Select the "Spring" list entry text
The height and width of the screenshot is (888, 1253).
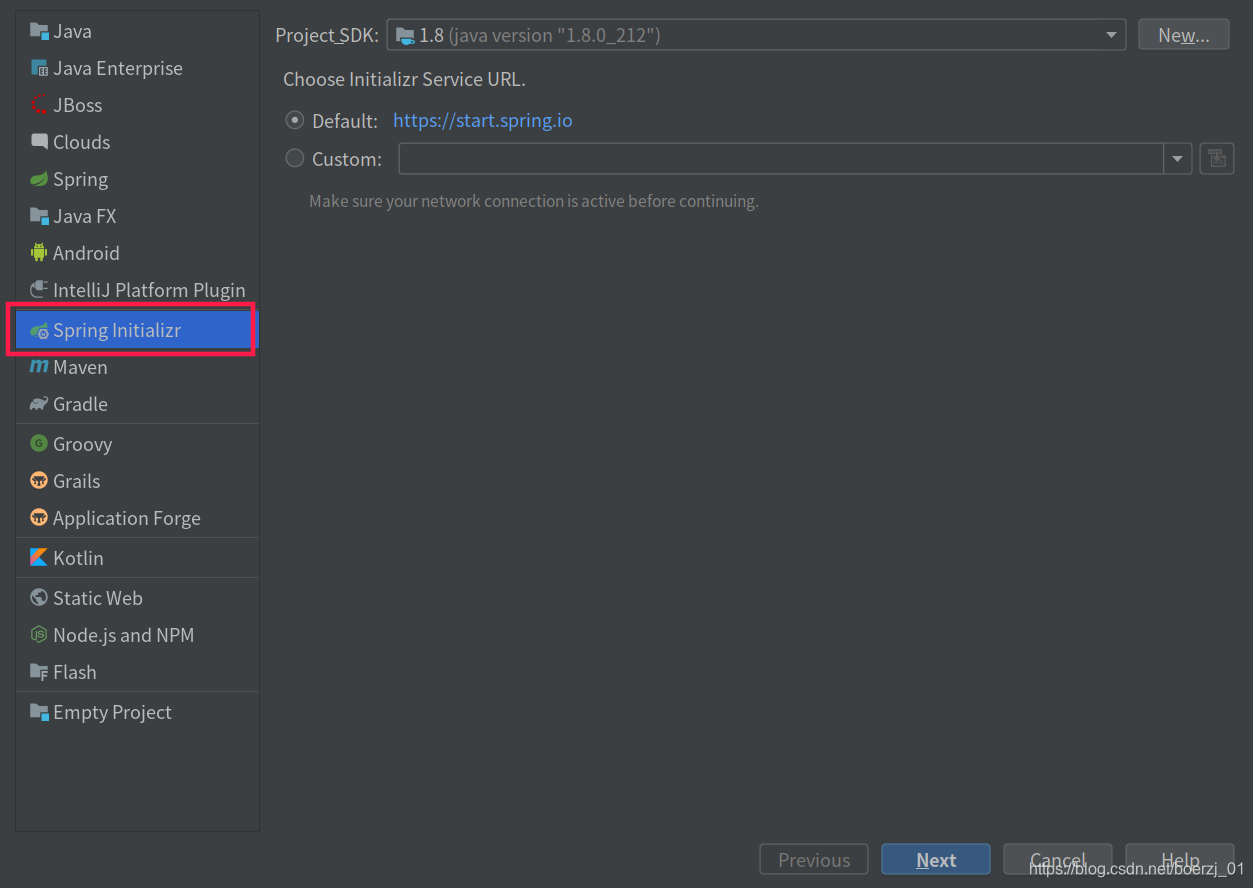tap(81, 179)
